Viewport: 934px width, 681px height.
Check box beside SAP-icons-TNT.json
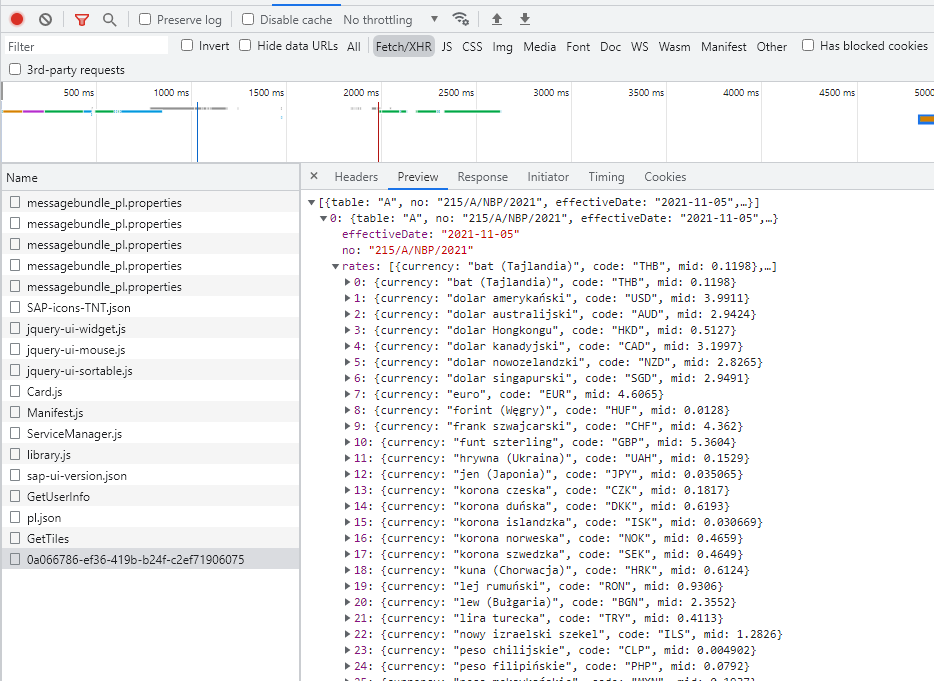pyautogui.click(x=15, y=307)
